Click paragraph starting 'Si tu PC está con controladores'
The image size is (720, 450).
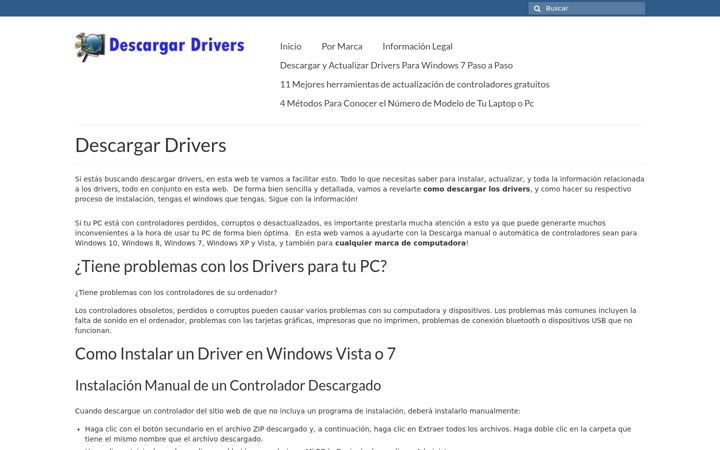coord(356,233)
